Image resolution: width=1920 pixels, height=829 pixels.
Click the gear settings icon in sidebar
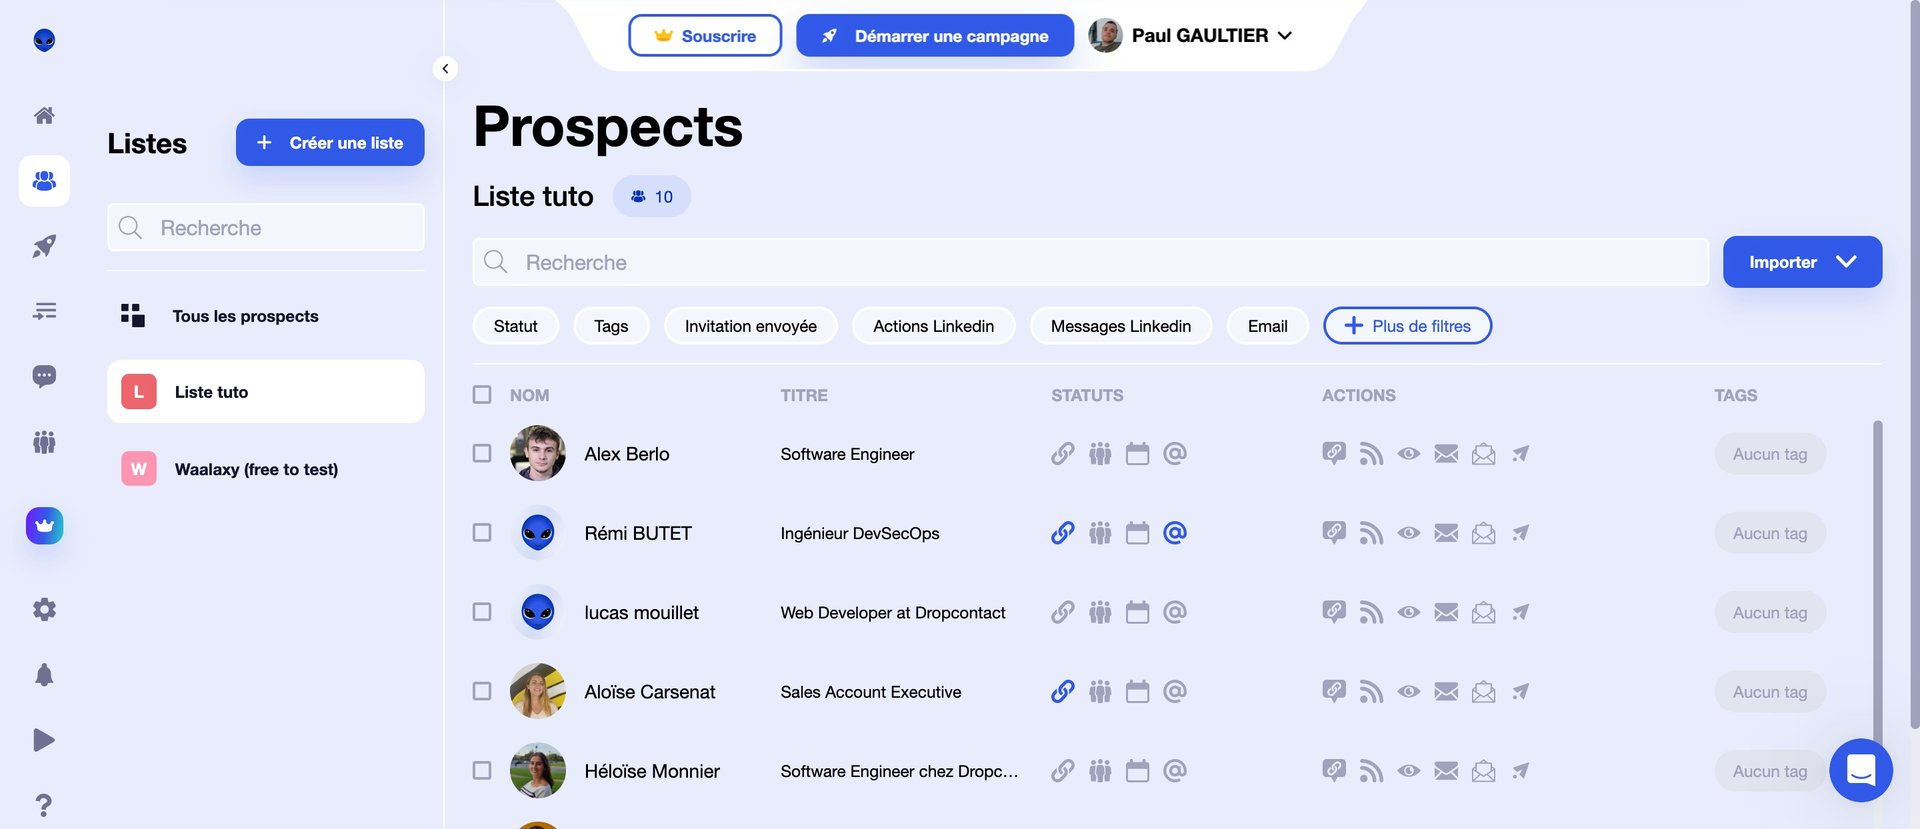tap(44, 610)
